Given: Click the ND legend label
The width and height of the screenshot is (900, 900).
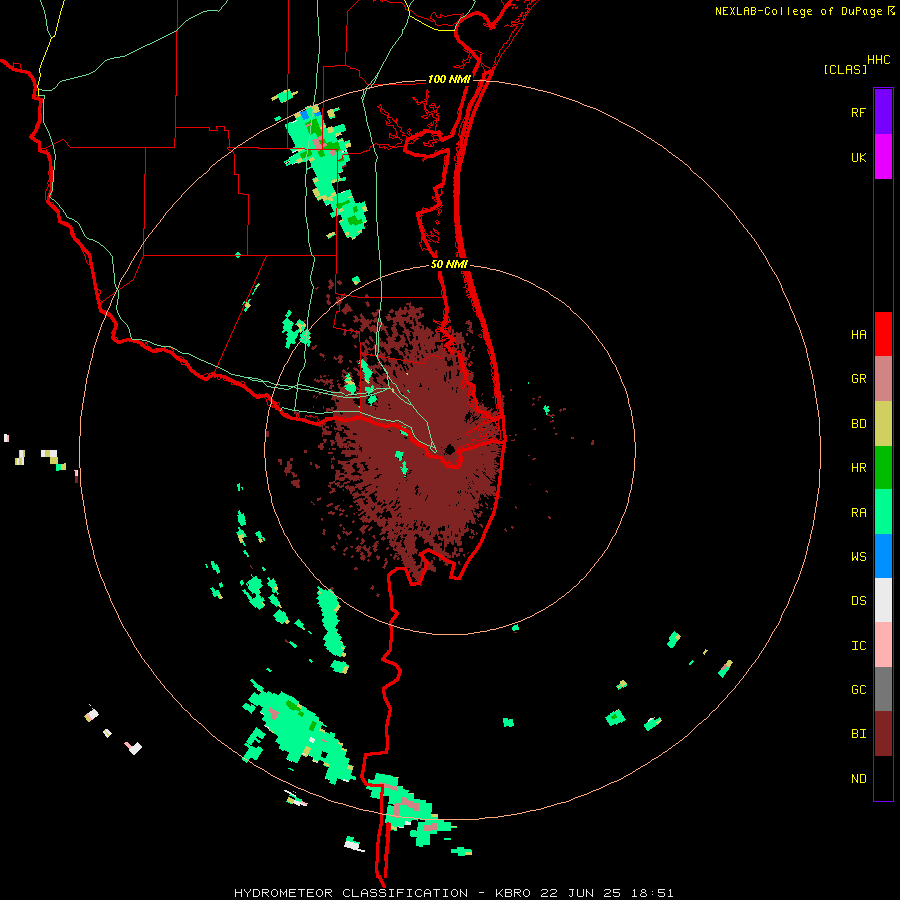Looking at the screenshot, I should (x=858, y=779).
